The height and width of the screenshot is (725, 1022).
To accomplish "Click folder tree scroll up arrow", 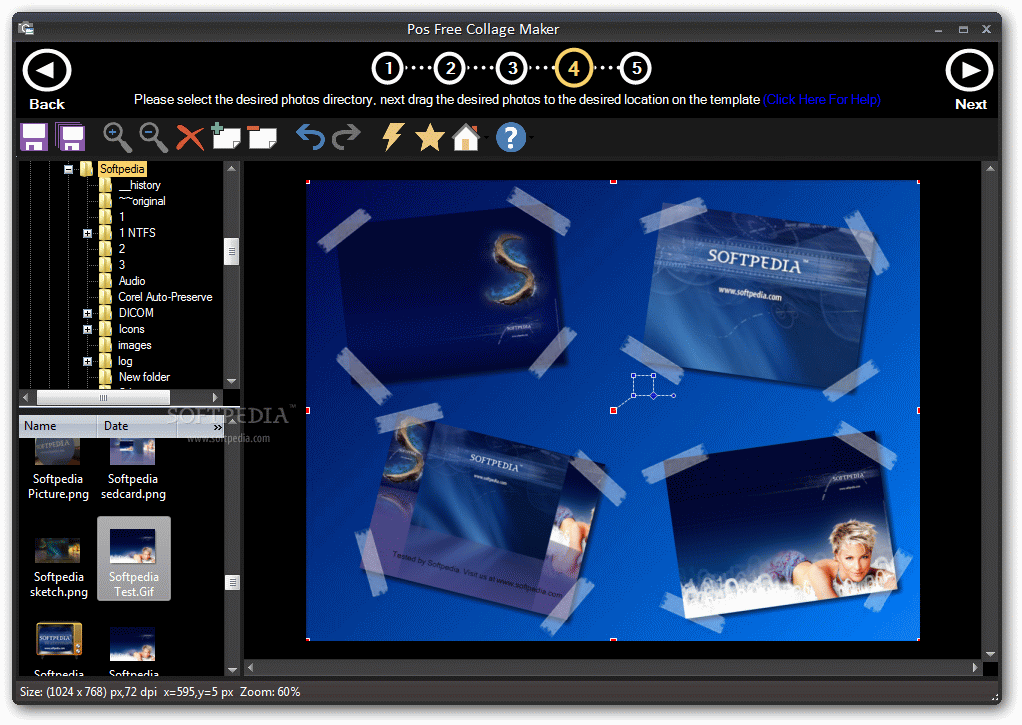I will (x=231, y=168).
